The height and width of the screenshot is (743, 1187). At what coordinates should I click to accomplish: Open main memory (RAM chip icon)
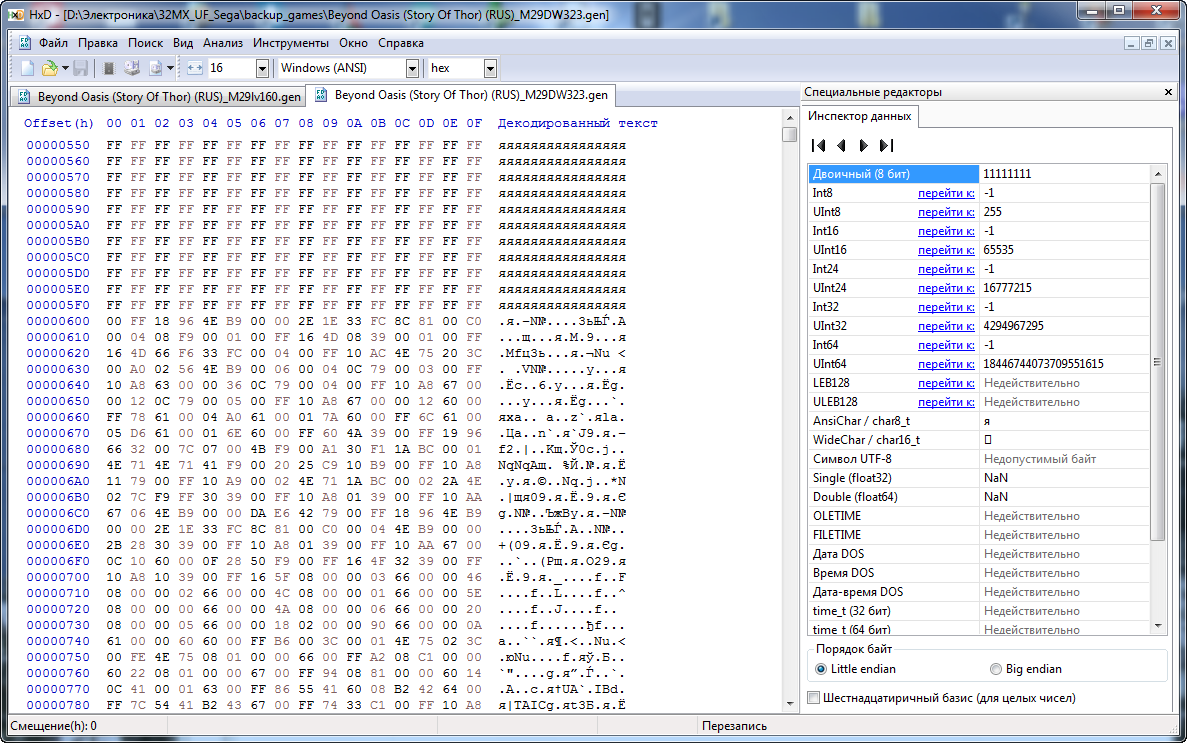[108, 68]
